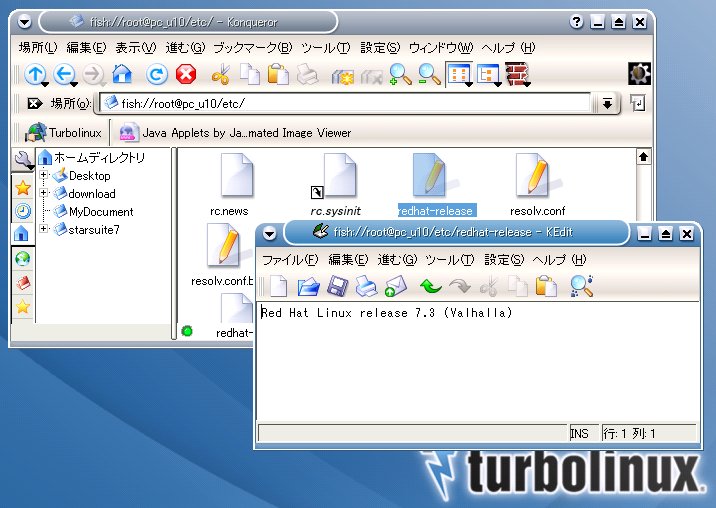Viewport: 716px width, 508px height.
Task: Click the KDE gear animation icon
Action: [639, 74]
